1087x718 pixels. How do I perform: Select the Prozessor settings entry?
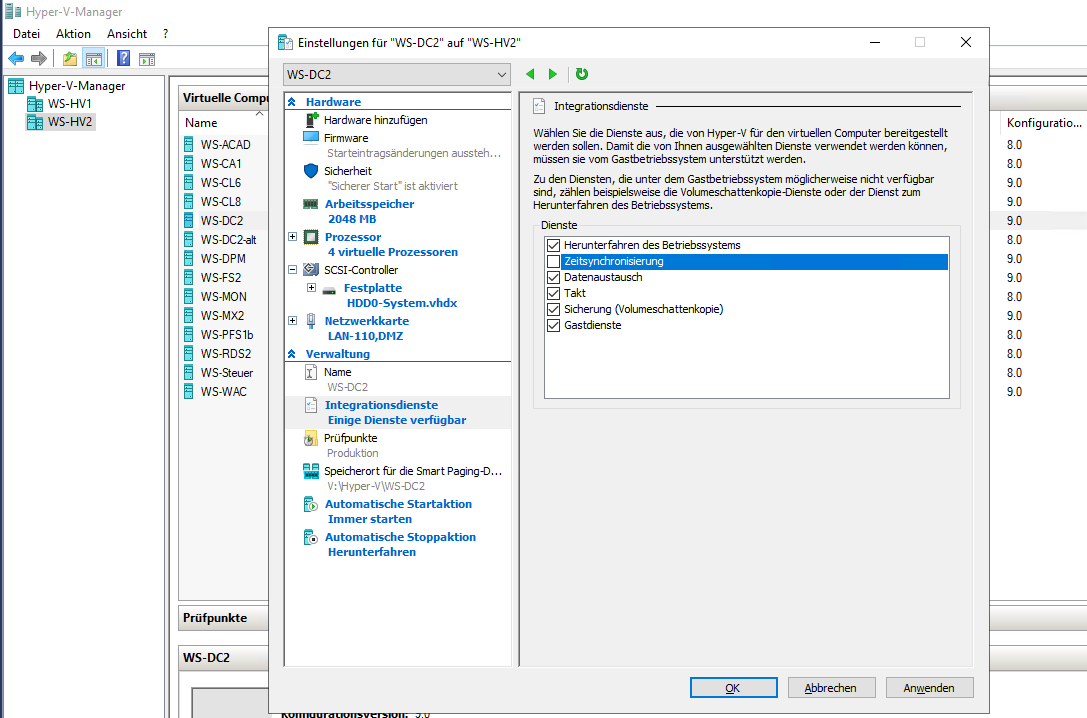[353, 237]
